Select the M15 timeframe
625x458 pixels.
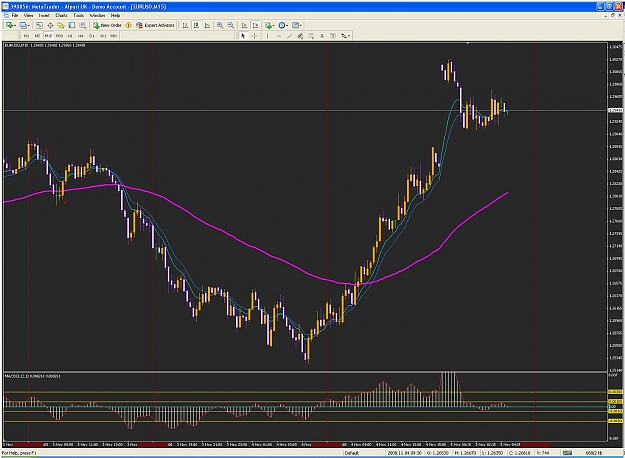(48, 36)
